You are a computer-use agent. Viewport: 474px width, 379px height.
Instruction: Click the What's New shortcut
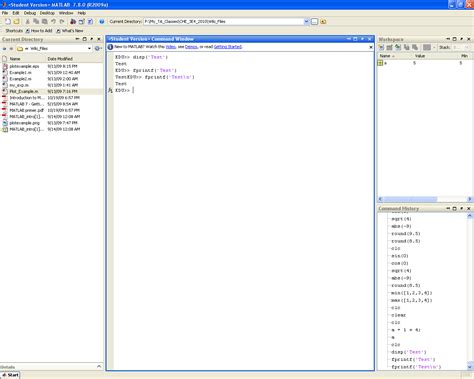click(x=70, y=31)
